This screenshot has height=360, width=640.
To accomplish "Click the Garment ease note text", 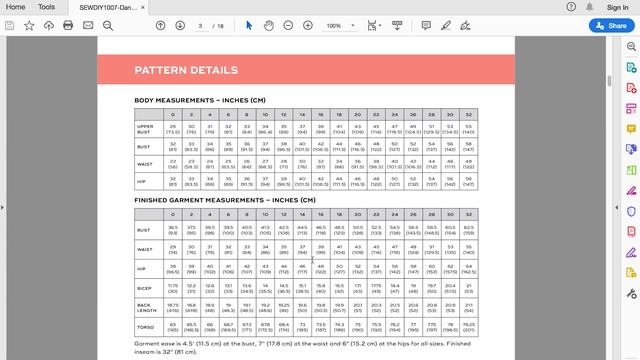I will click(x=302, y=347).
